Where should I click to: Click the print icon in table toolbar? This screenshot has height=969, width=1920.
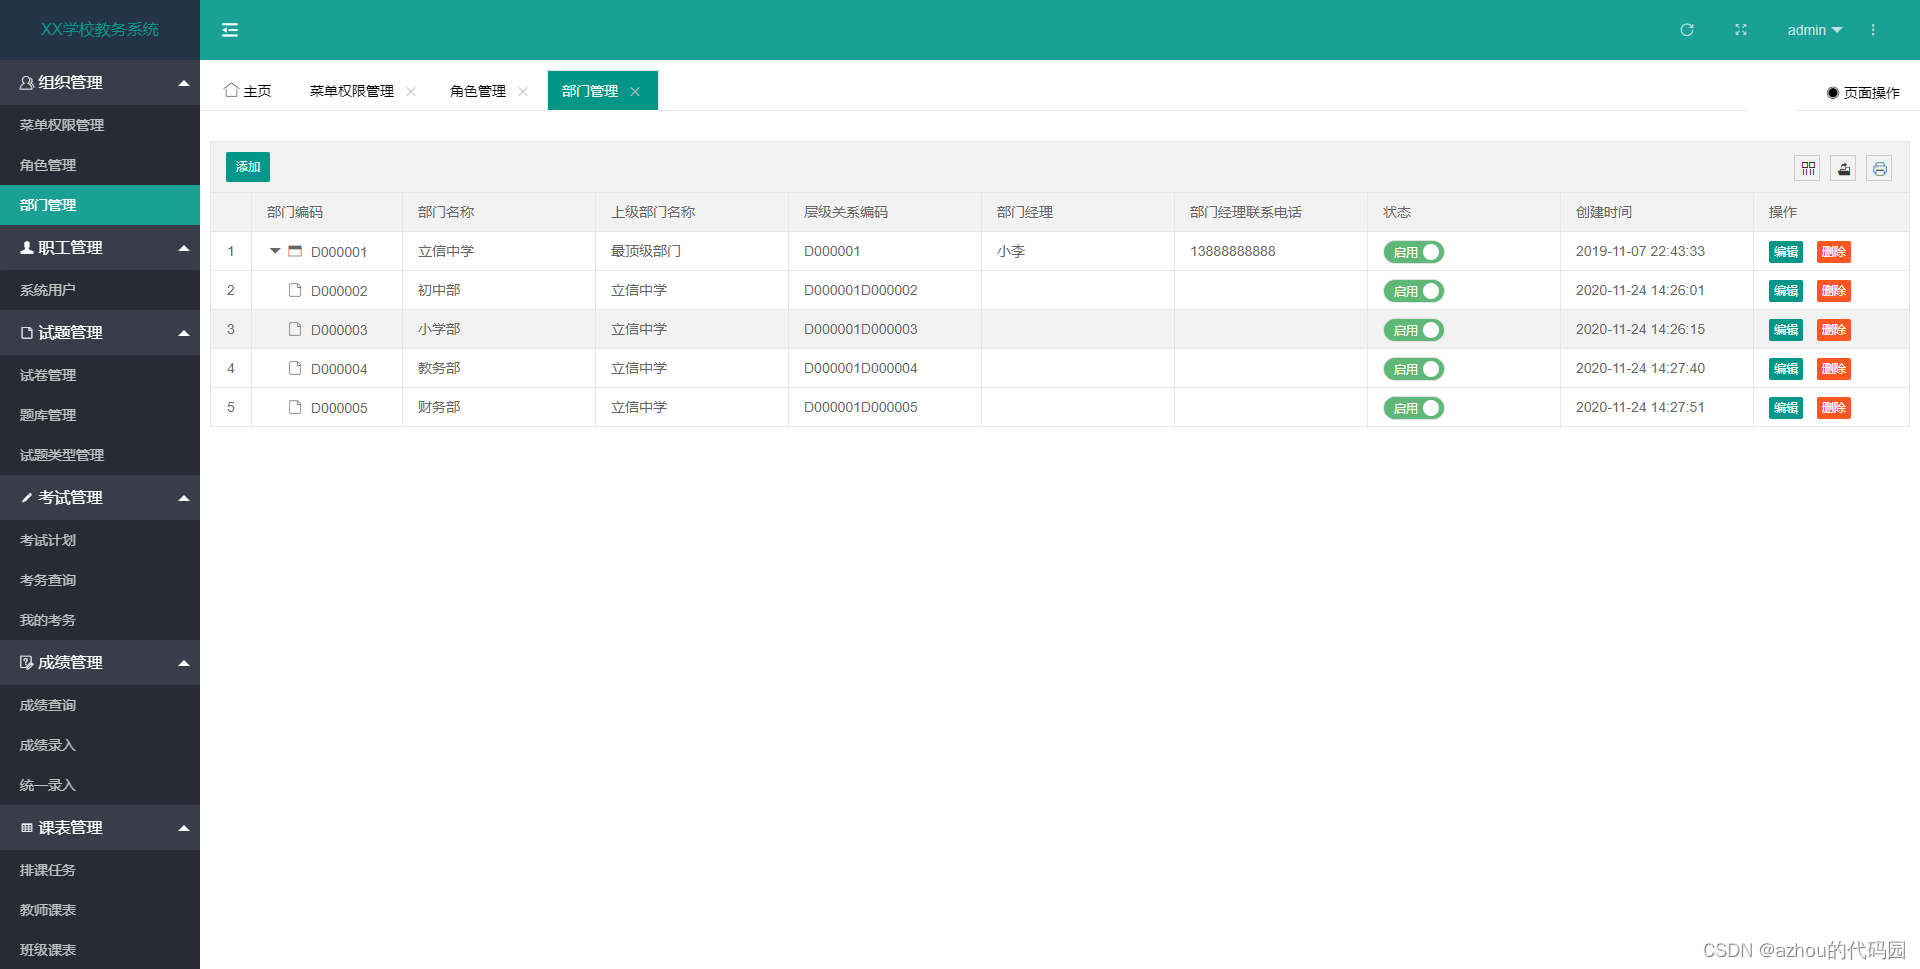tap(1880, 168)
